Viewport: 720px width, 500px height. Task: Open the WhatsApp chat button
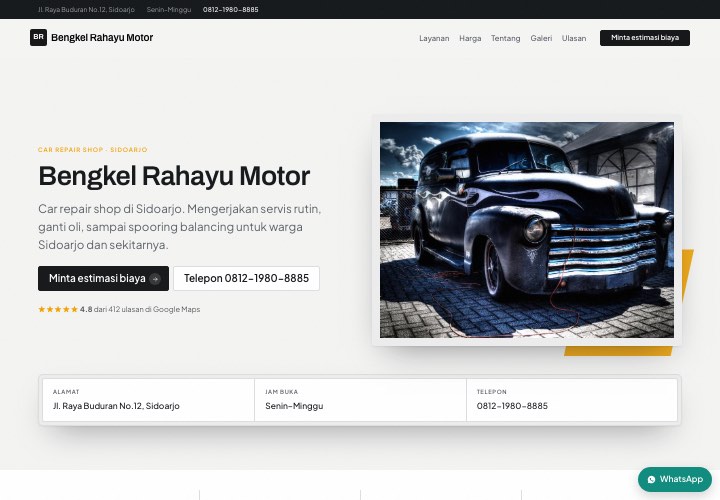pyautogui.click(x=675, y=479)
